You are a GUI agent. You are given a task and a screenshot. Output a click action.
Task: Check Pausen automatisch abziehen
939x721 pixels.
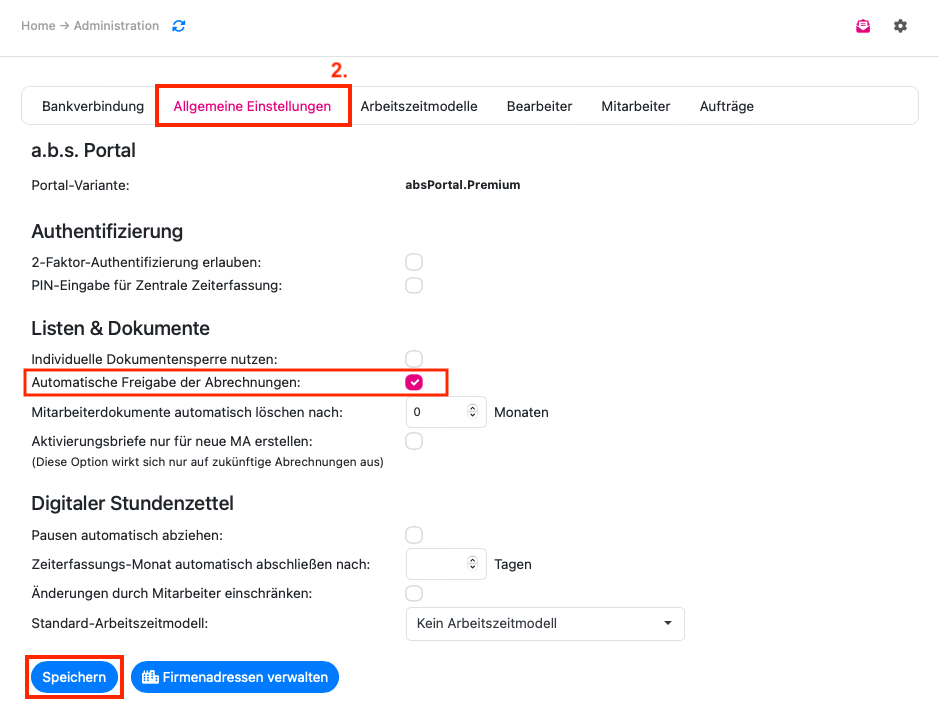pyautogui.click(x=414, y=535)
